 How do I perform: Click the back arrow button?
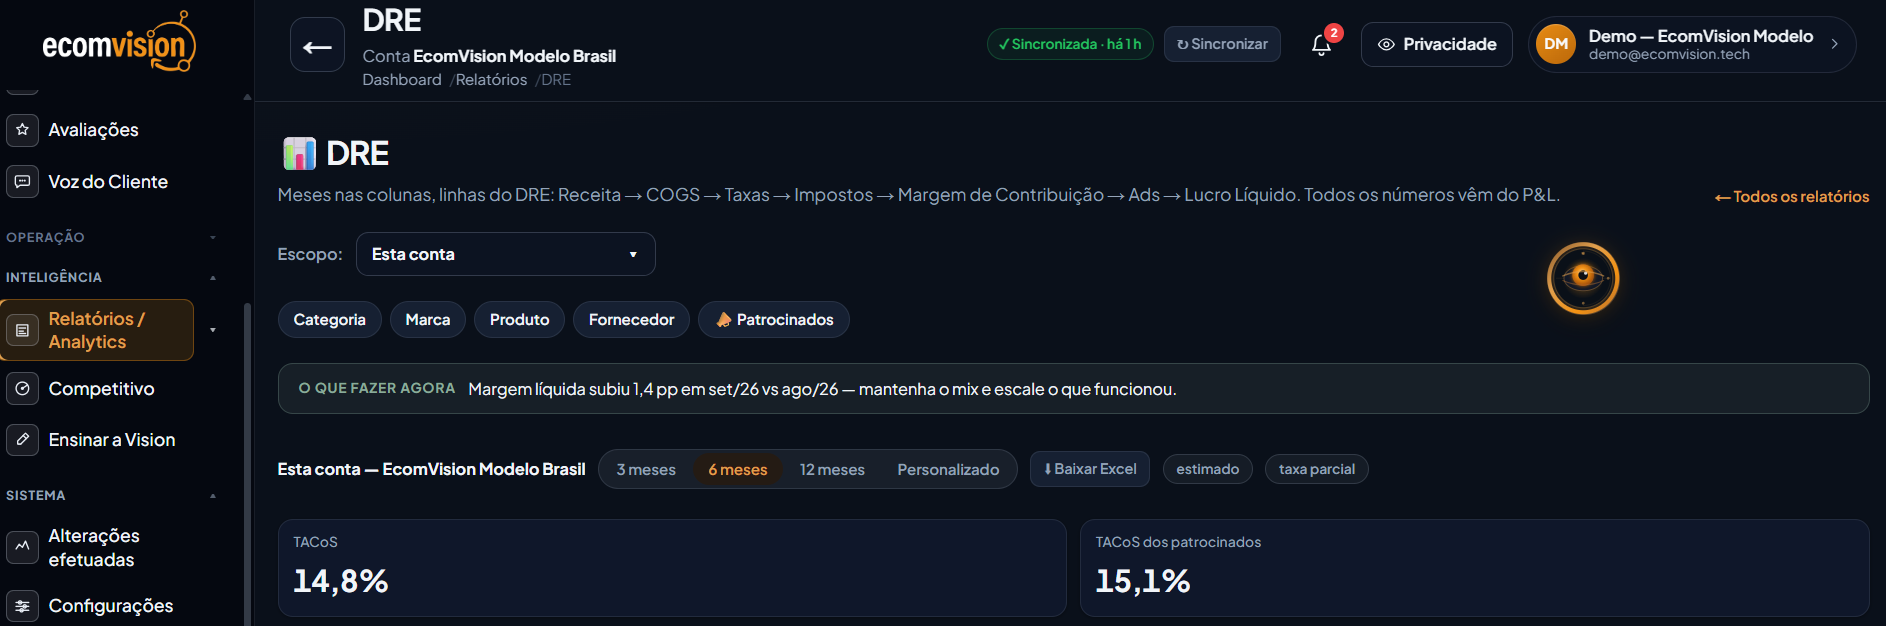tap(317, 45)
